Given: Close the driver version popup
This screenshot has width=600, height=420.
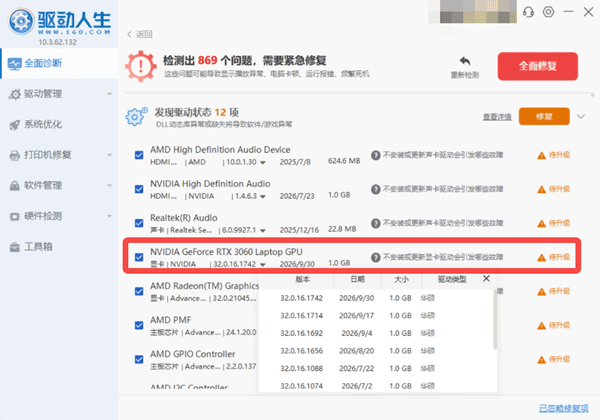Looking at the screenshot, I should (x=486, y=278).
